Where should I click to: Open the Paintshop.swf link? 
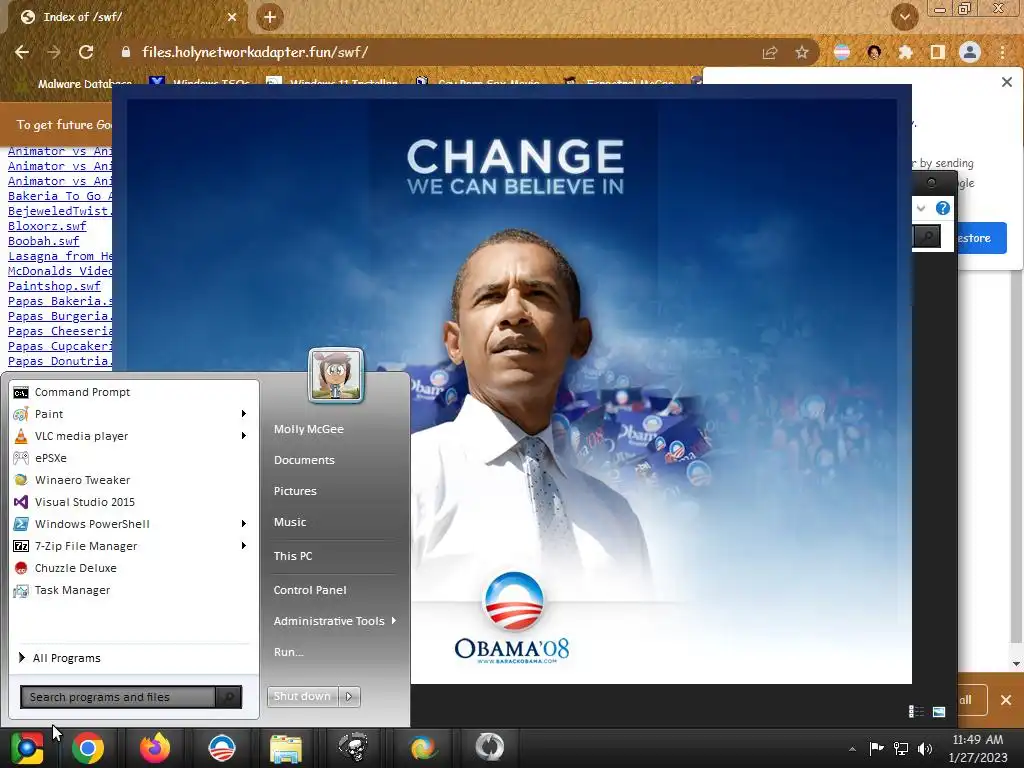(x=54, y=286)
